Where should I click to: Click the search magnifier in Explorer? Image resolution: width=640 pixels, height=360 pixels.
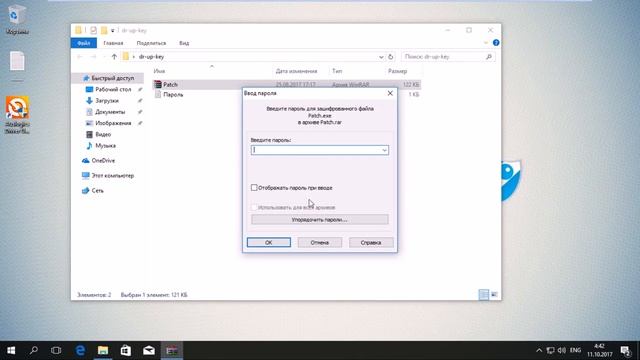pos(489,57)
